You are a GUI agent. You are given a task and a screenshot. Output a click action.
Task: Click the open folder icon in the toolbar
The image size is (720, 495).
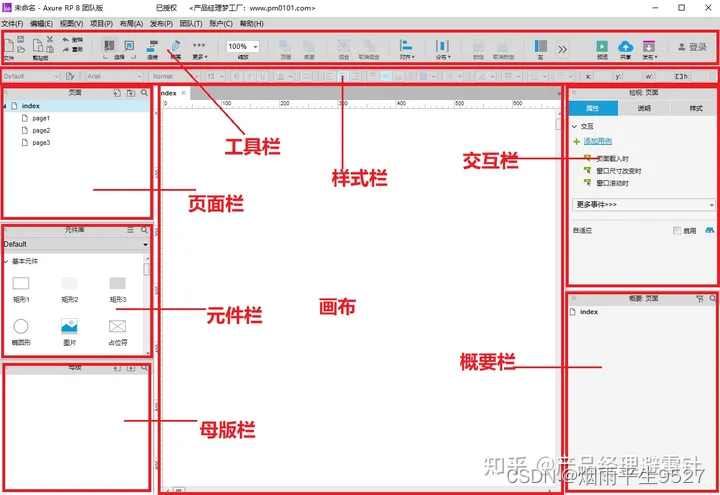[x=21, y=49]
